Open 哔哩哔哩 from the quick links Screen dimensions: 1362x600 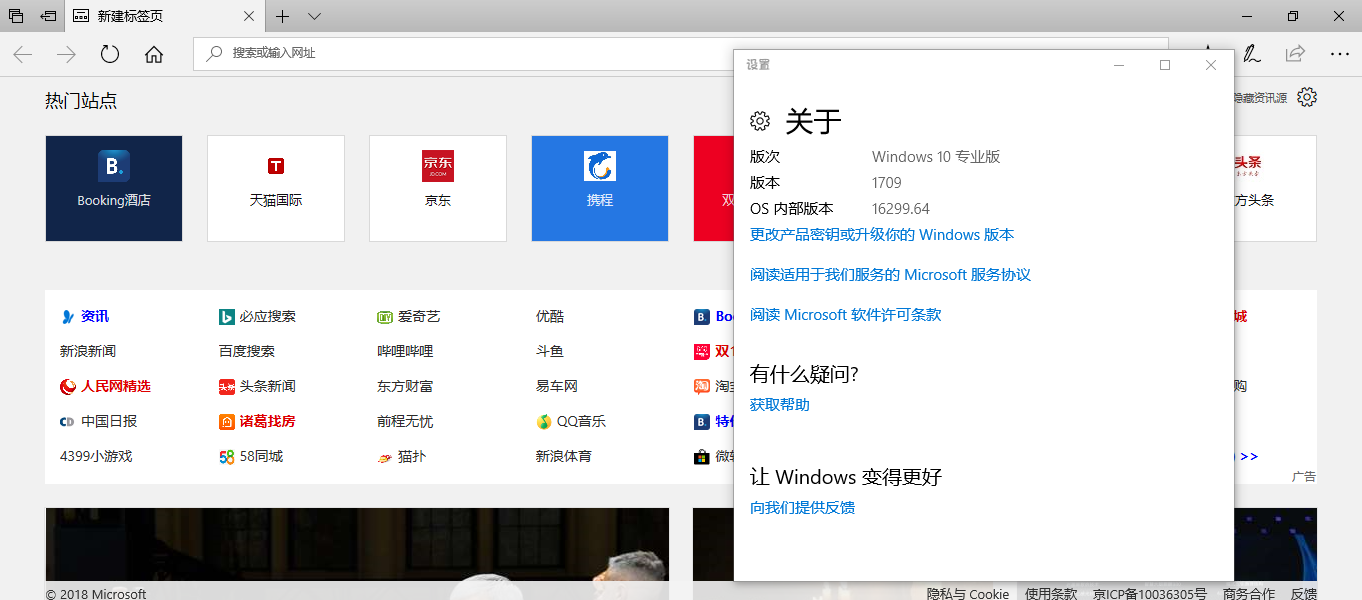pos(408,351)
